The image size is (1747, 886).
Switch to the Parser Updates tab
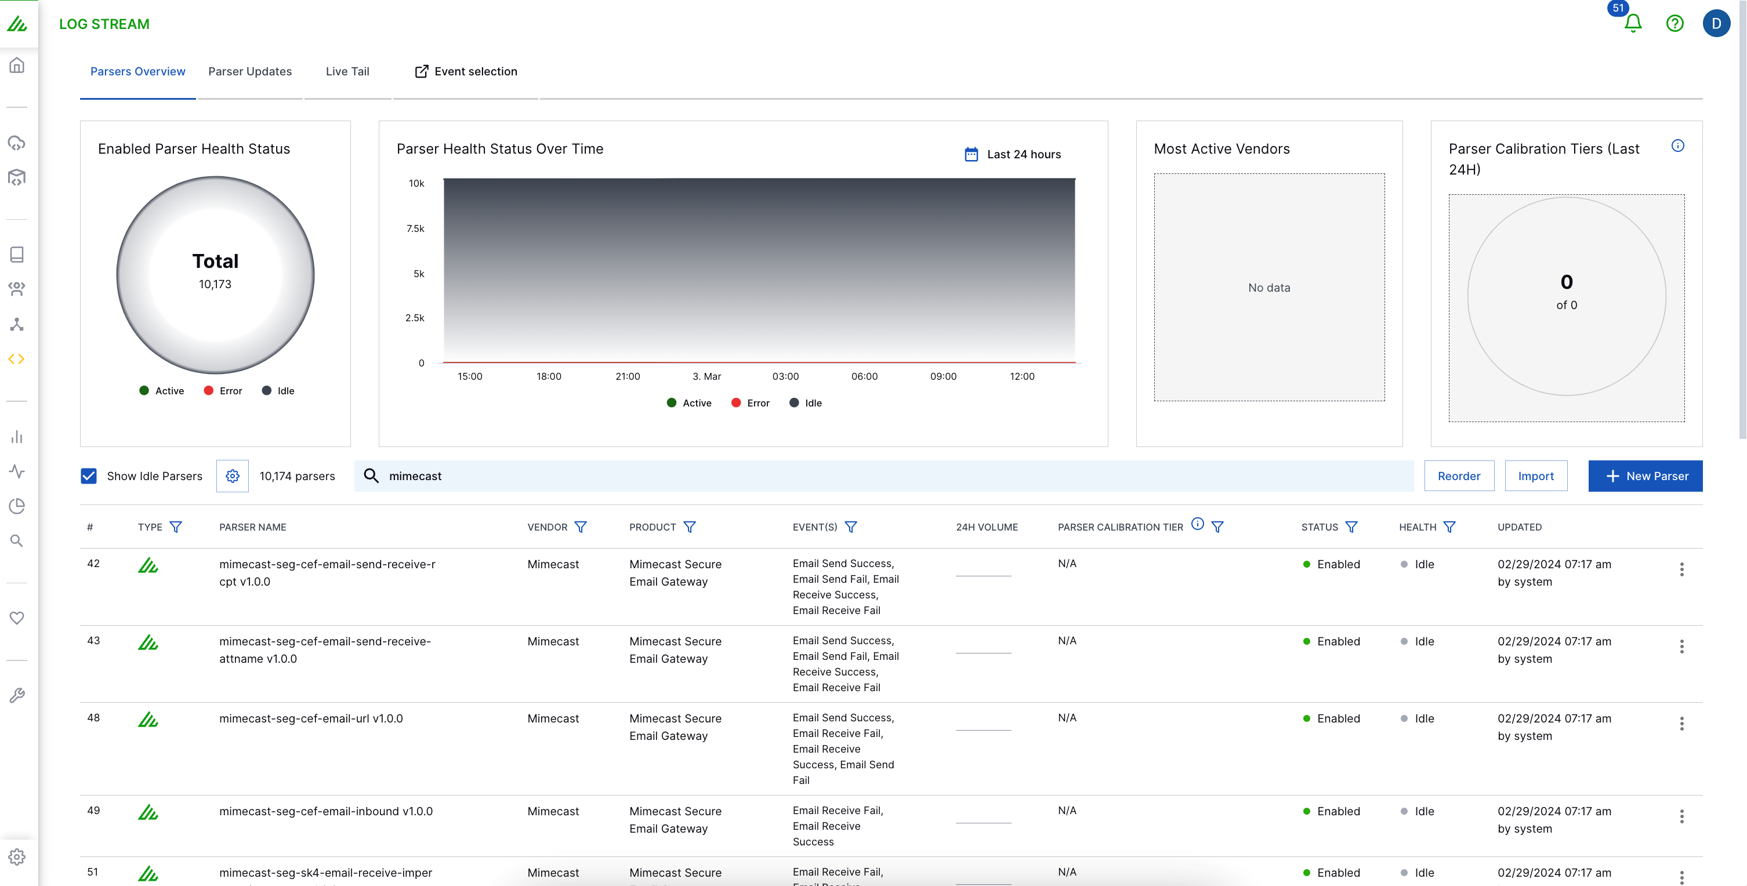[x=250, y=72]
